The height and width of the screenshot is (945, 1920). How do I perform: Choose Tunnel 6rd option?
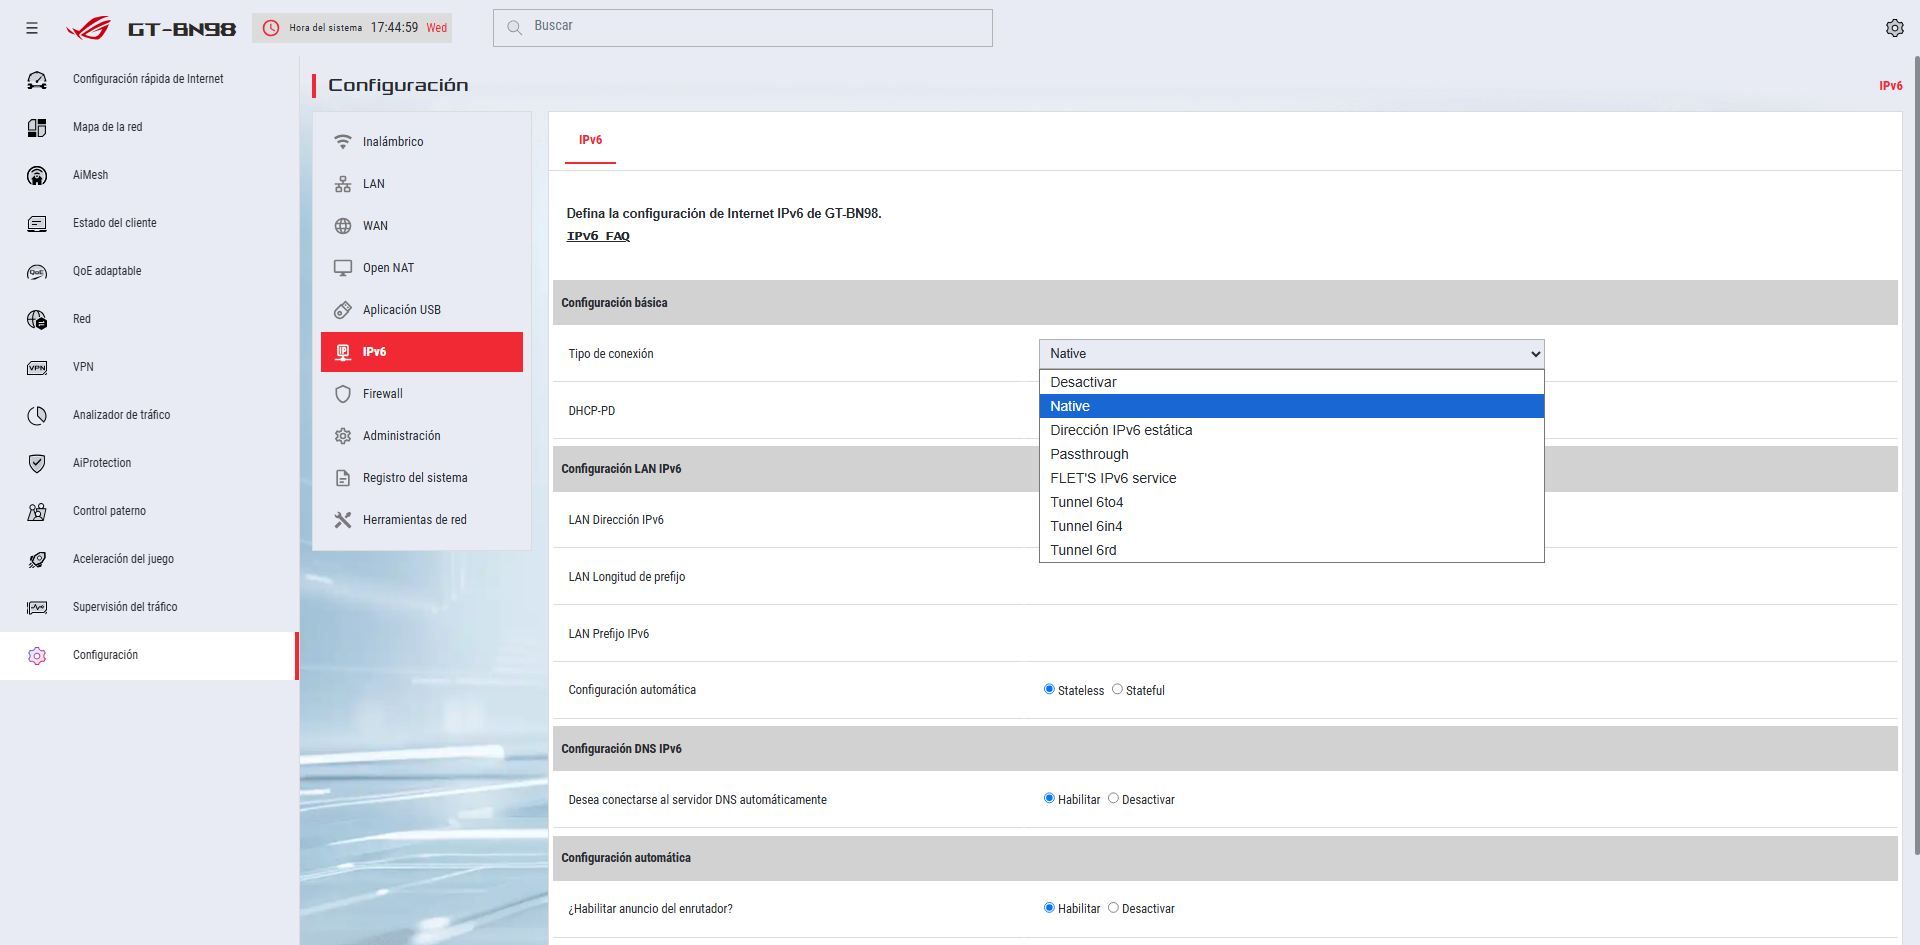pyautogui.click(x=1291, y=550)
